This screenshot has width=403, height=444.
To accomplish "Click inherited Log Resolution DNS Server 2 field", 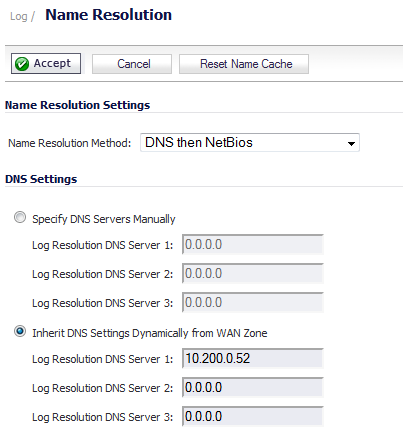I will click(x=253, y=387).
